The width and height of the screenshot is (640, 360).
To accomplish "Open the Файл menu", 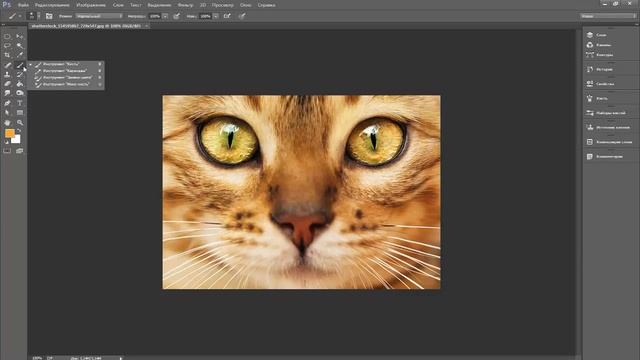I will [x=23, y=5].
